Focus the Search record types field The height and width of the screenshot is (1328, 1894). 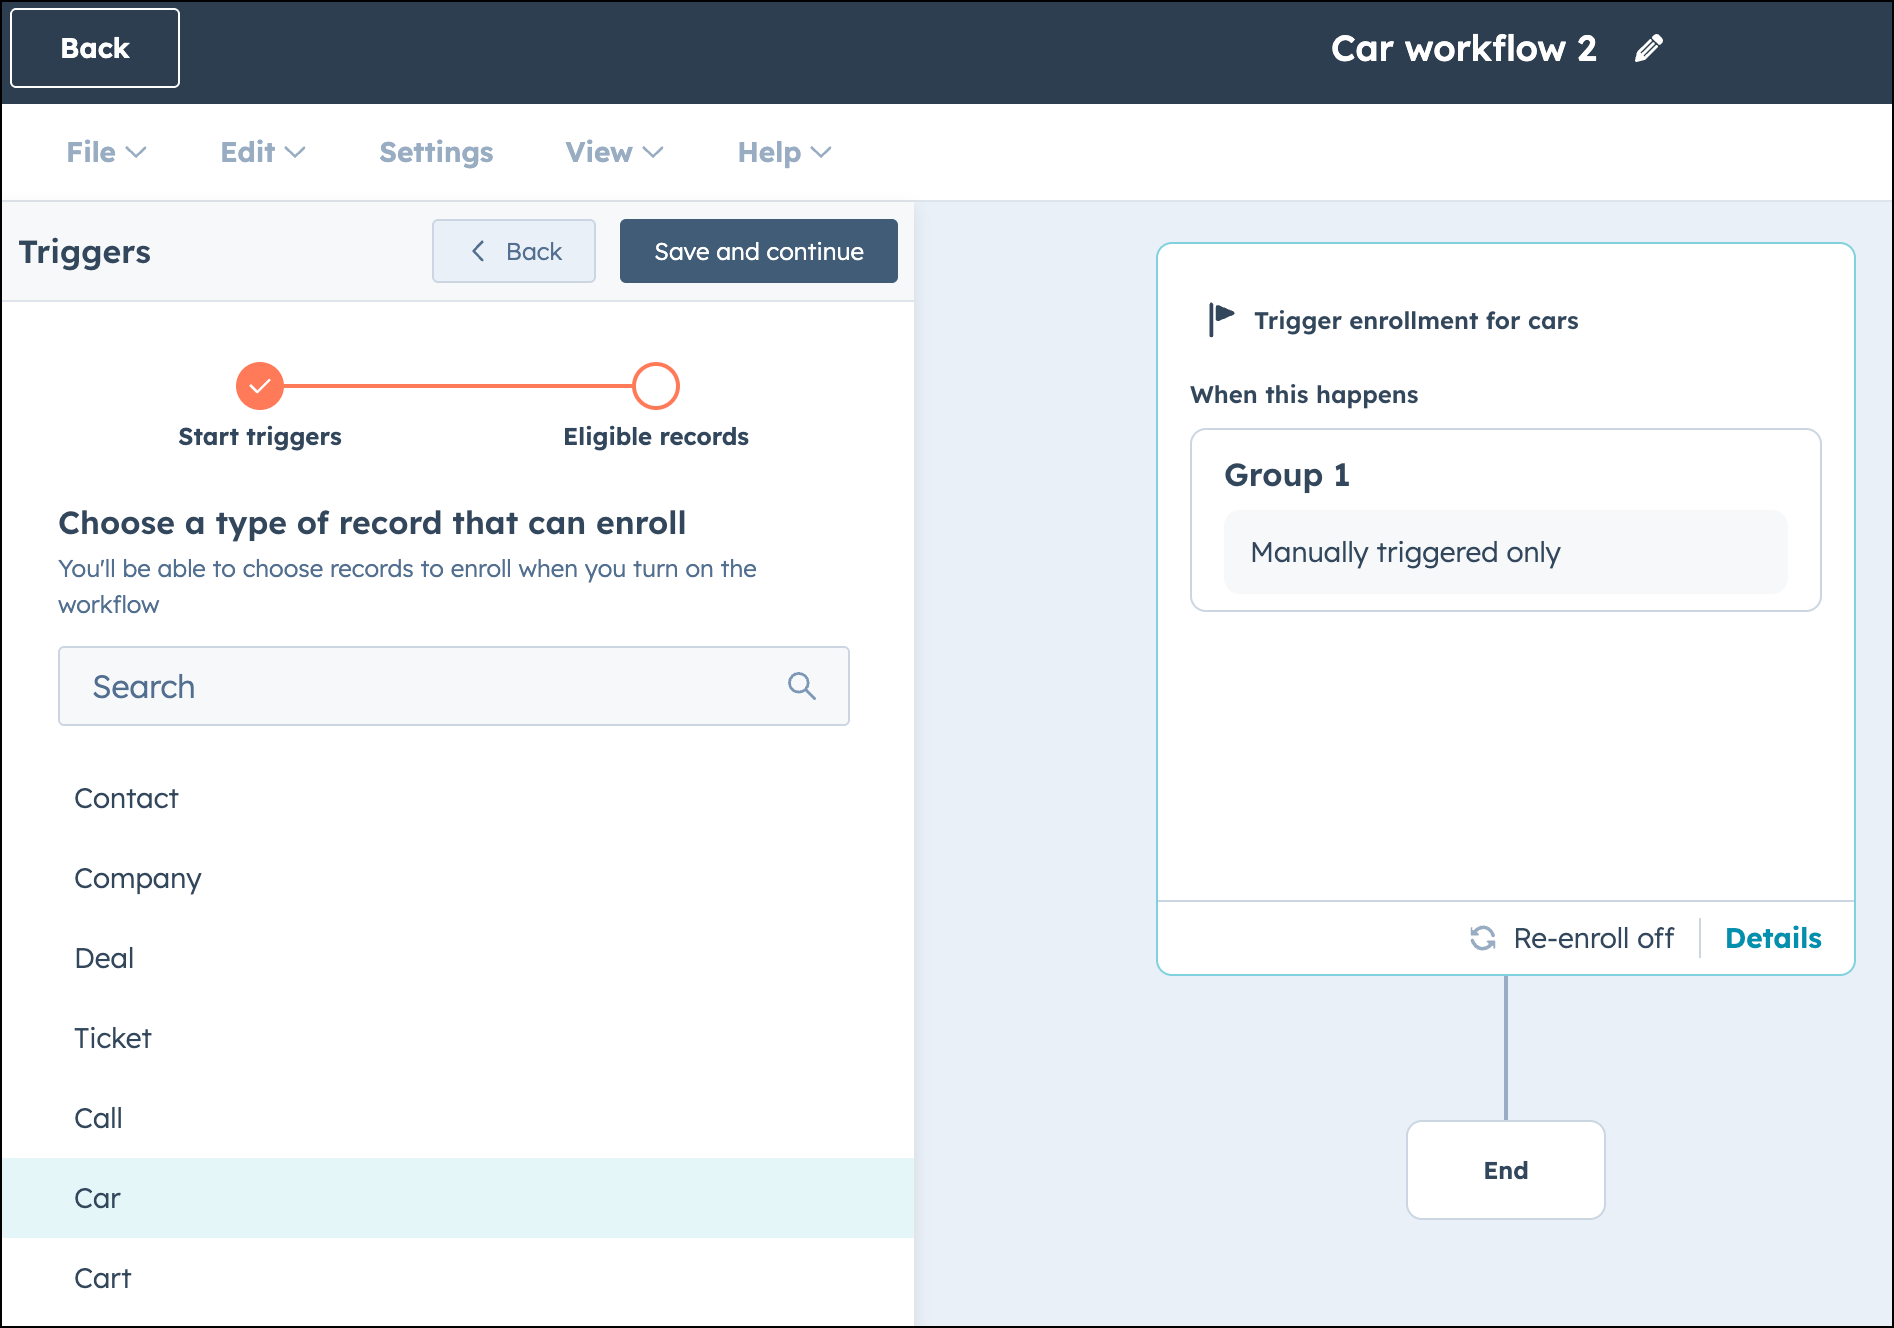(x=454, y=686)
